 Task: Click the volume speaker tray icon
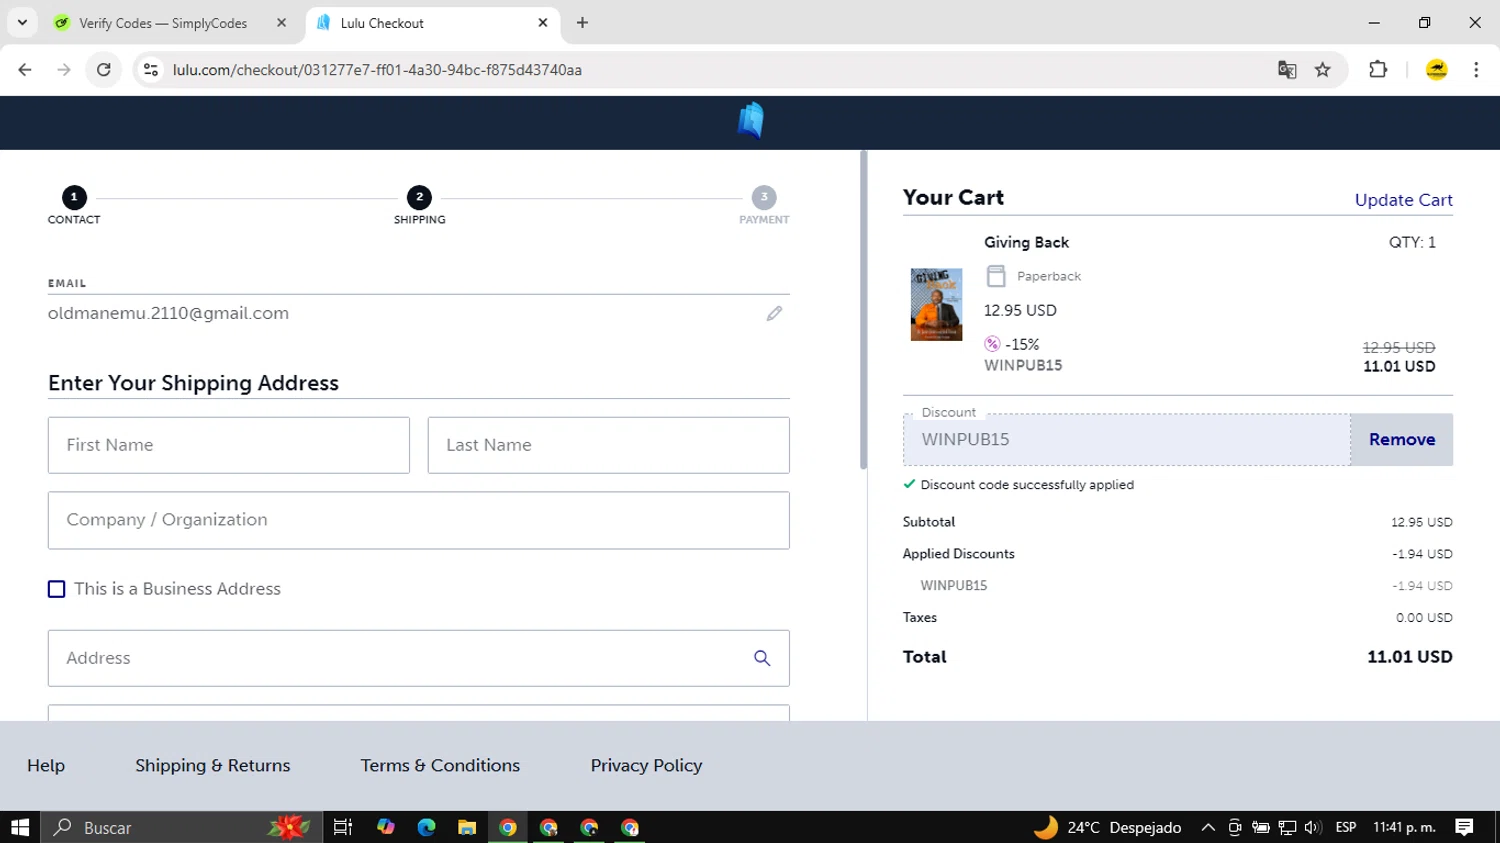coord(1313,828)
